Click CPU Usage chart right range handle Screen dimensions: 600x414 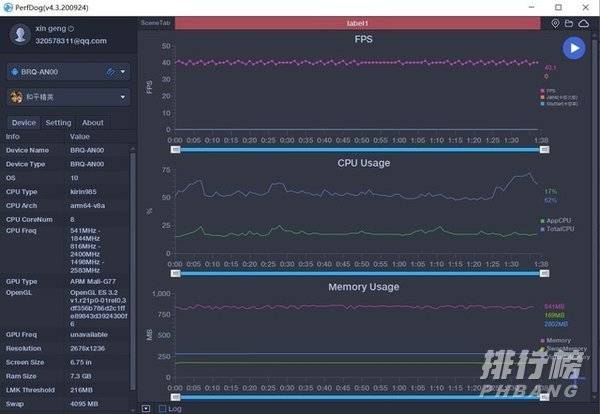[545, 274]
